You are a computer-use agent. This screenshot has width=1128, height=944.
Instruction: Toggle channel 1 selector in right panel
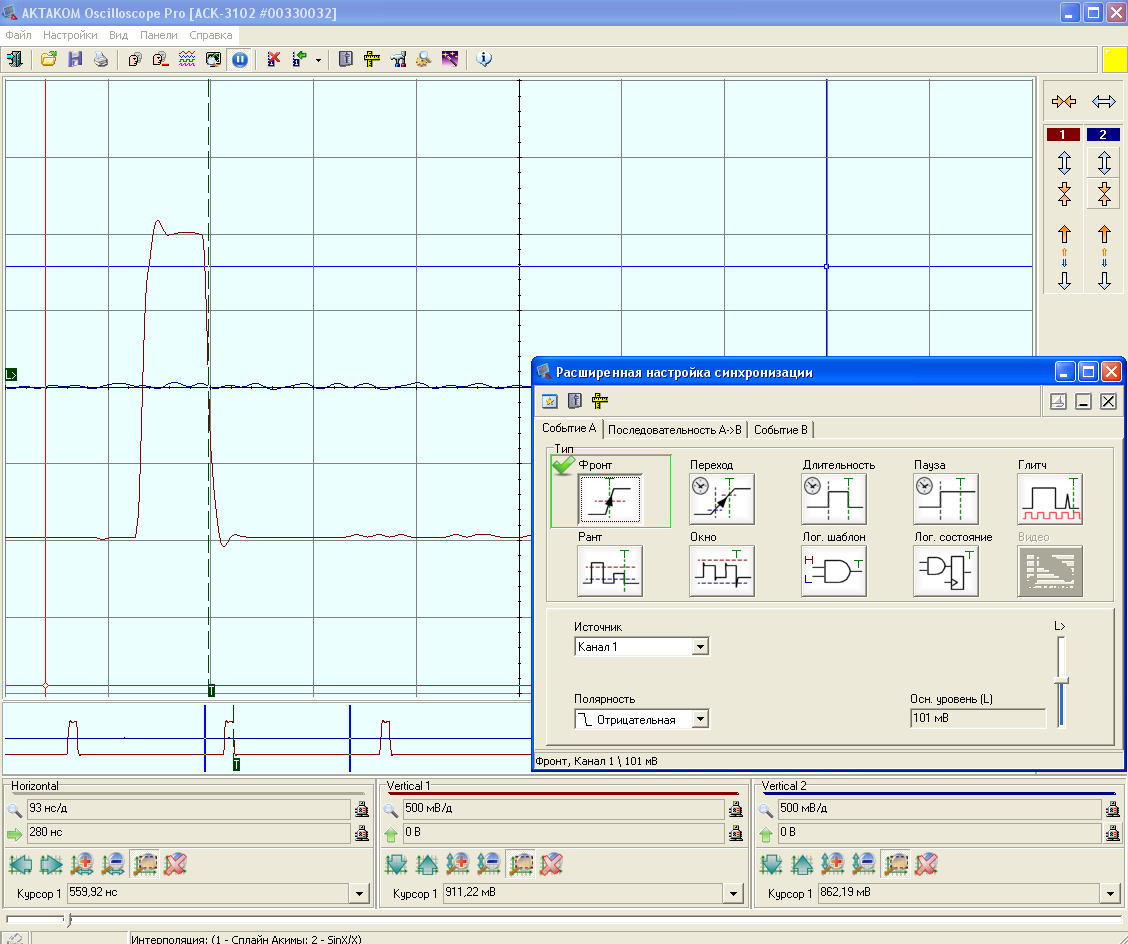tap(1063, 134)
